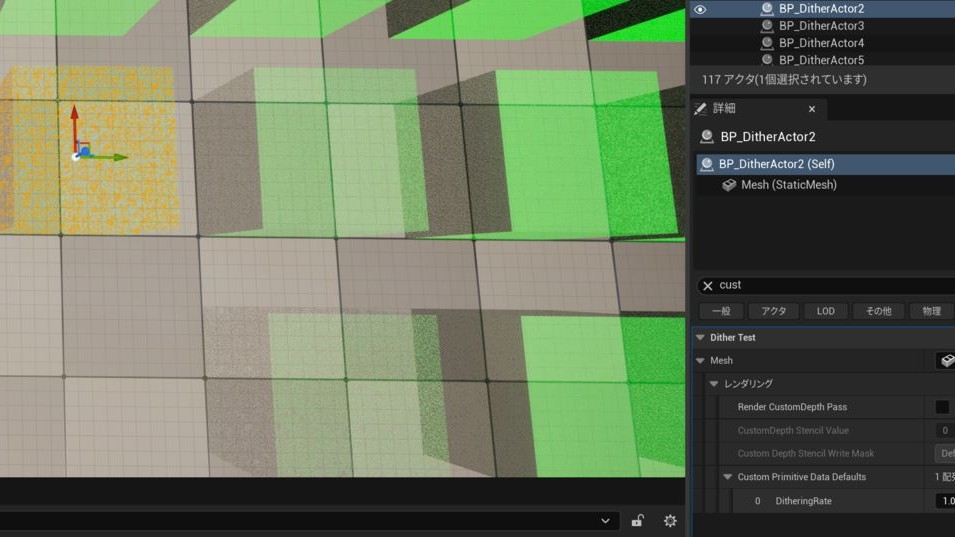This screenshot has height=537, width=955.
Task: Close the 詳細 details tab
Action: pyautogui.click(x=812, y=109)
